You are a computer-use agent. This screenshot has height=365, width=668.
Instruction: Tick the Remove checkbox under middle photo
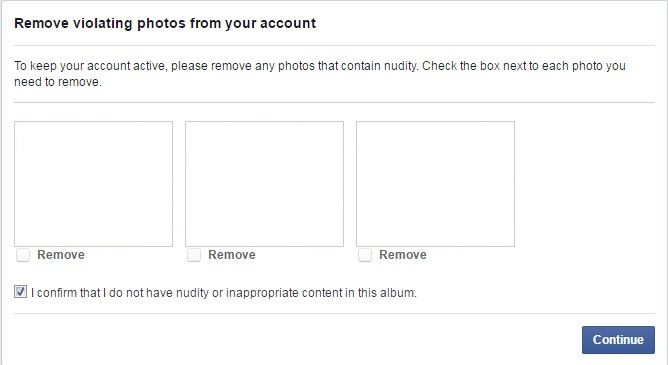tap(194, 255)
